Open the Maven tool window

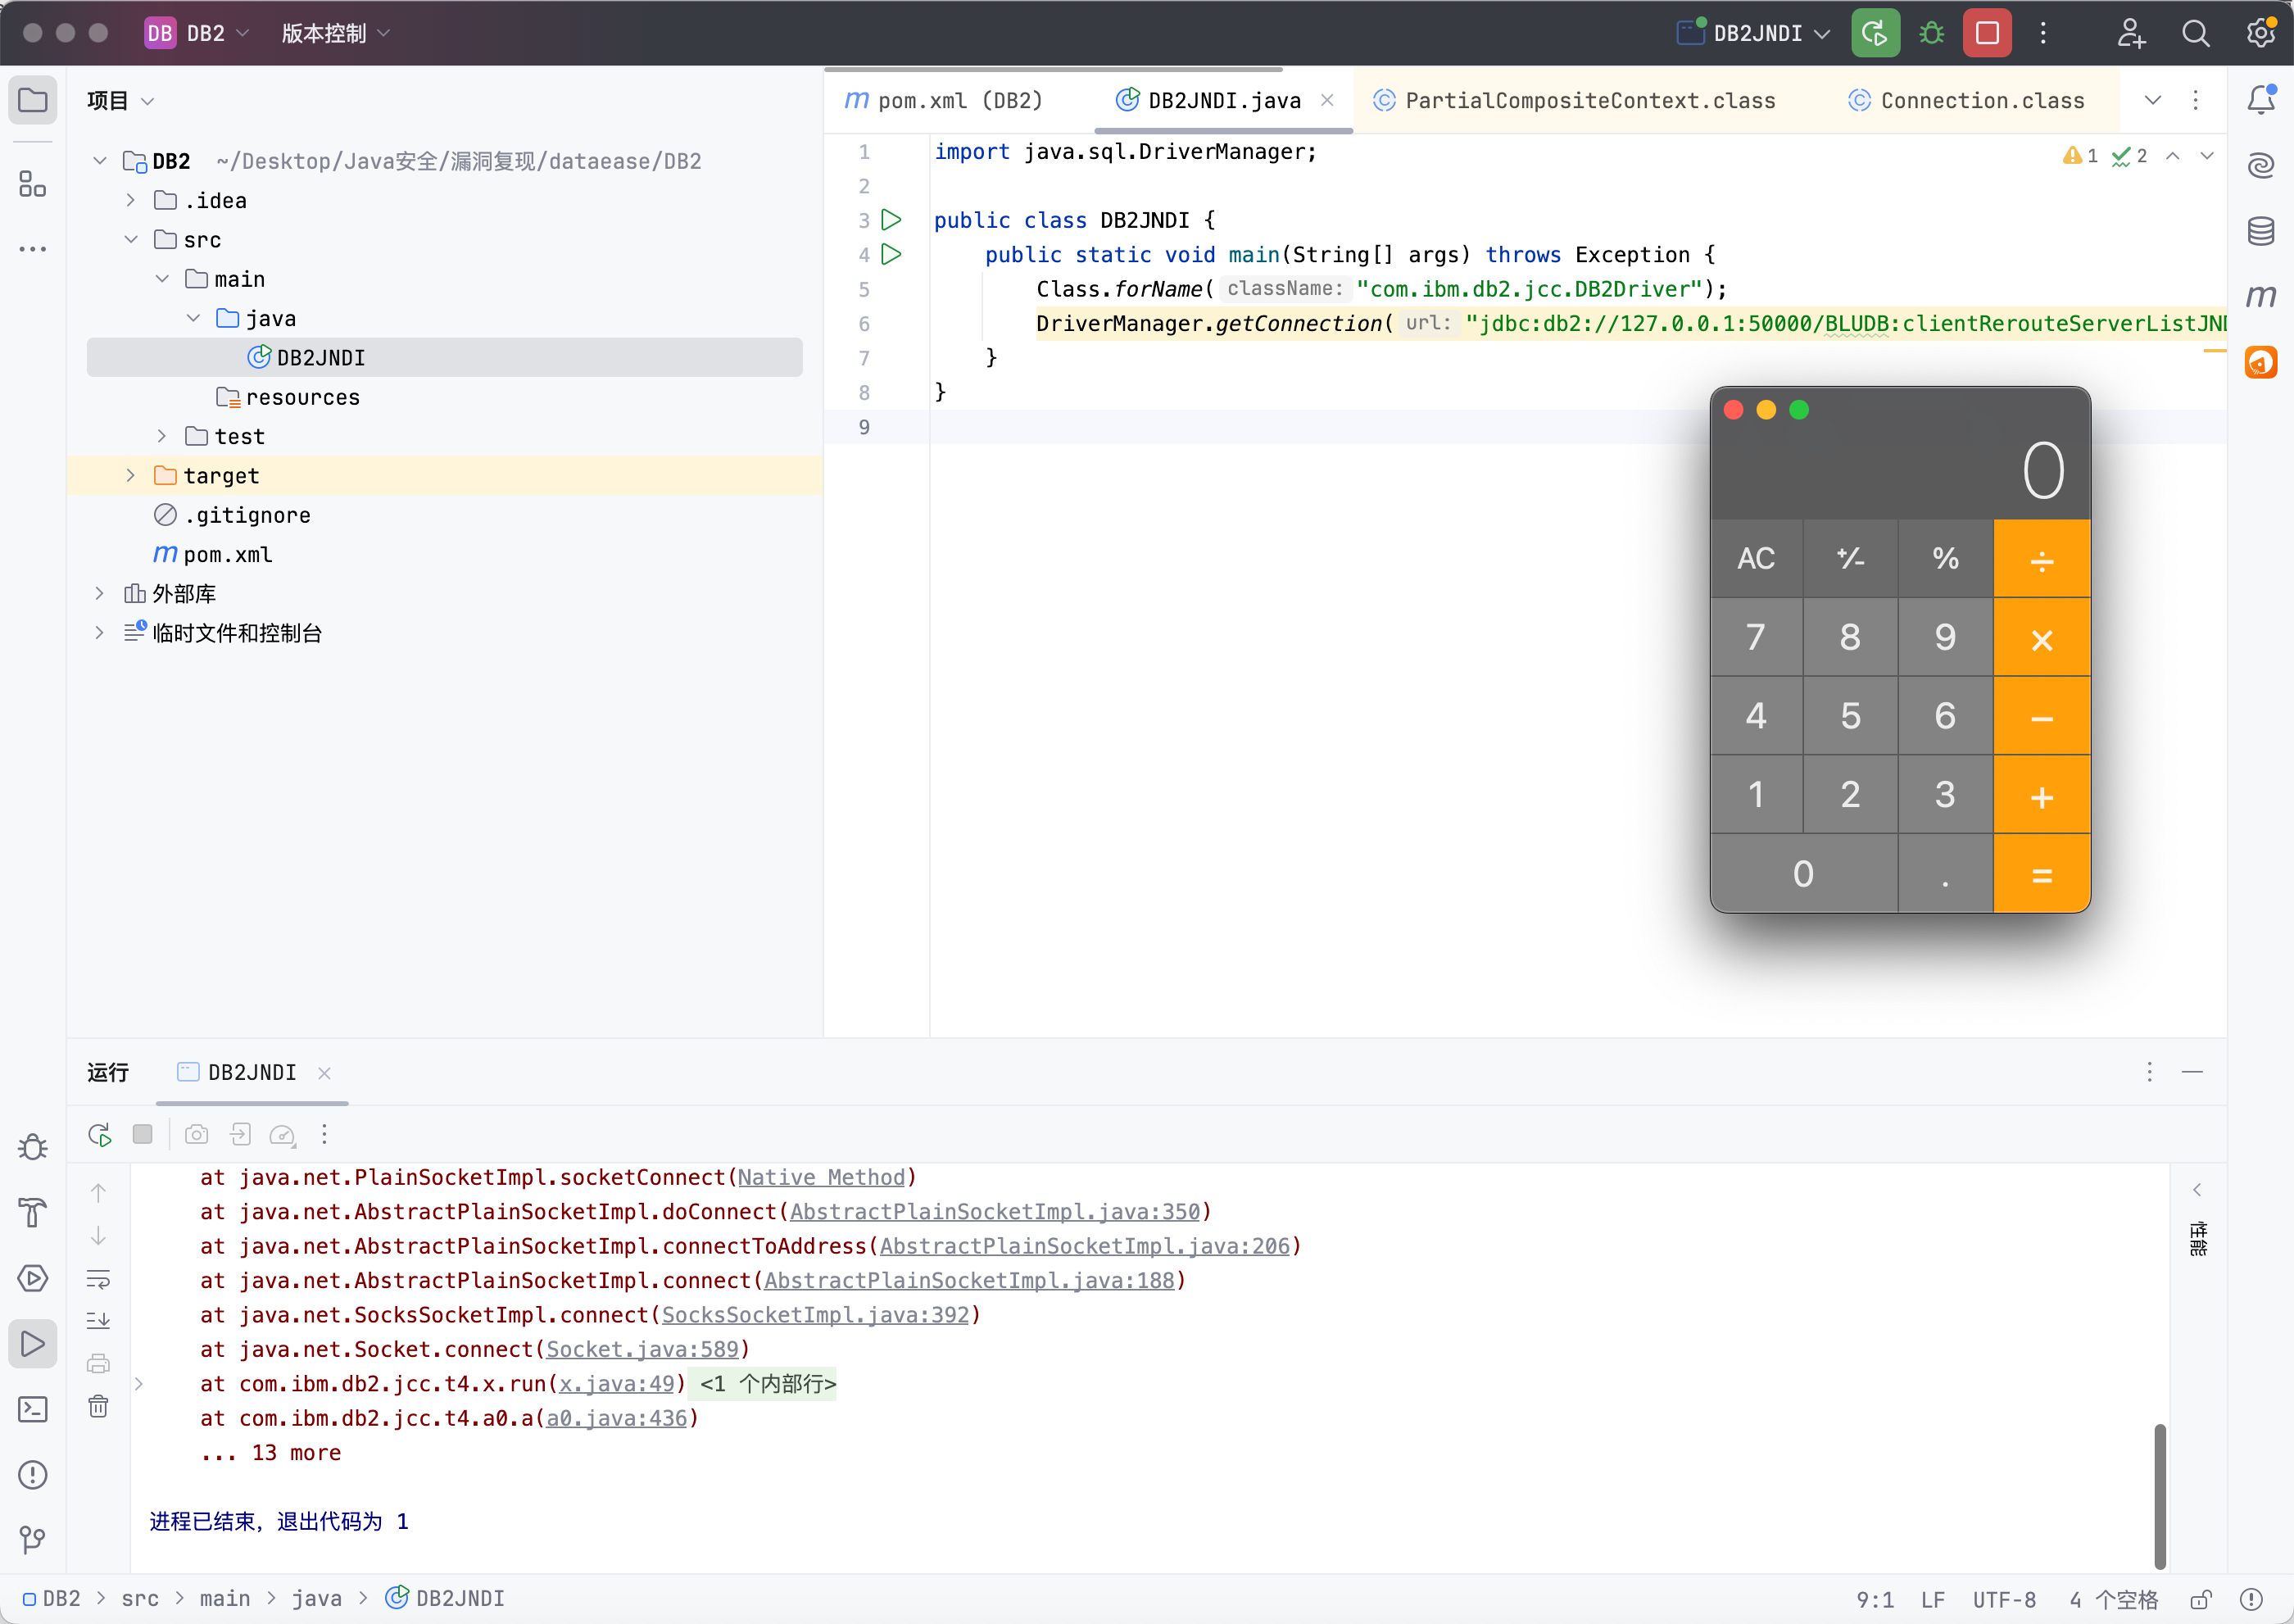(2261, 297)
